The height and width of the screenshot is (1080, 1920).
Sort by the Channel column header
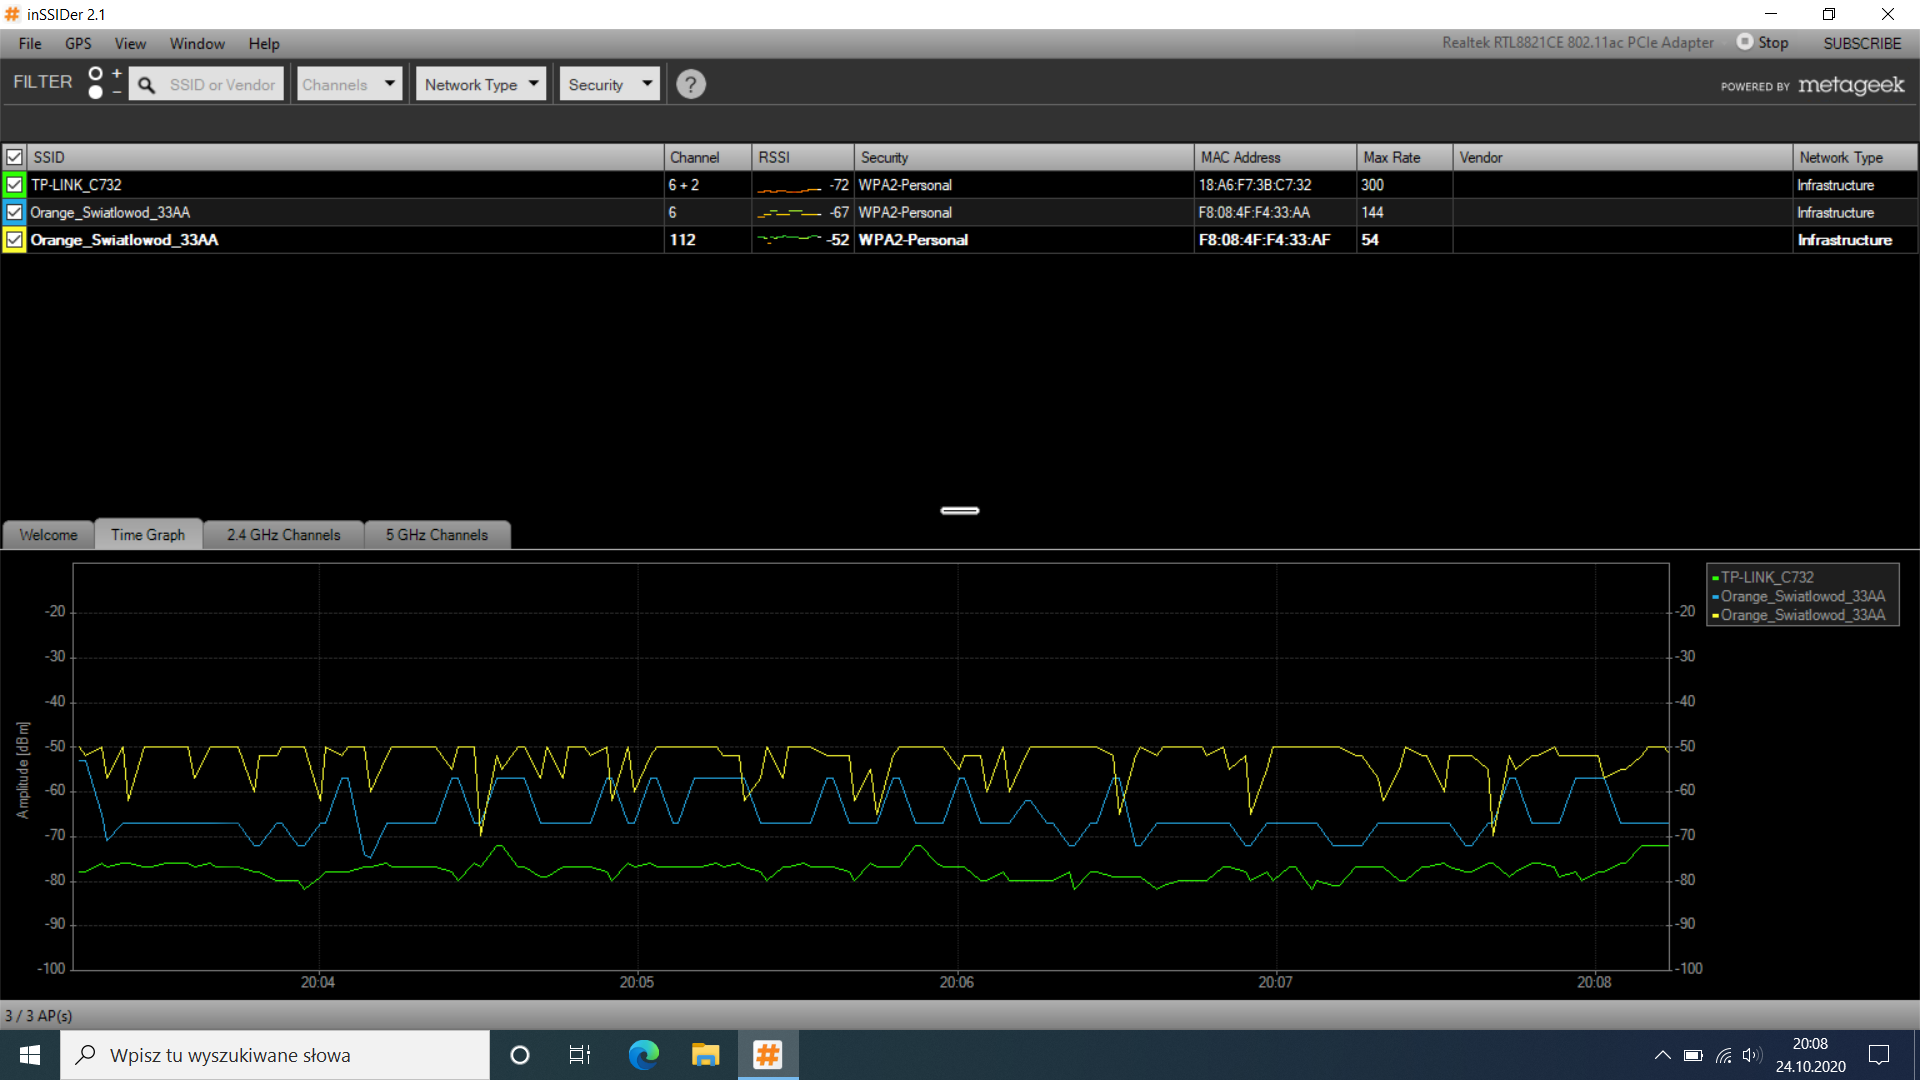707,157
